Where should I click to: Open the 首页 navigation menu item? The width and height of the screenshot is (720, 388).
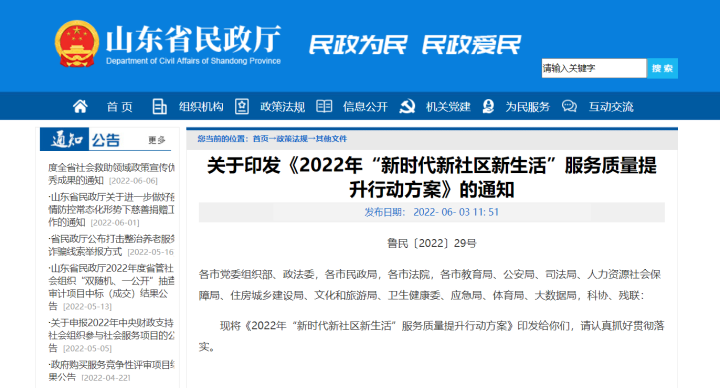click(120, 107)
